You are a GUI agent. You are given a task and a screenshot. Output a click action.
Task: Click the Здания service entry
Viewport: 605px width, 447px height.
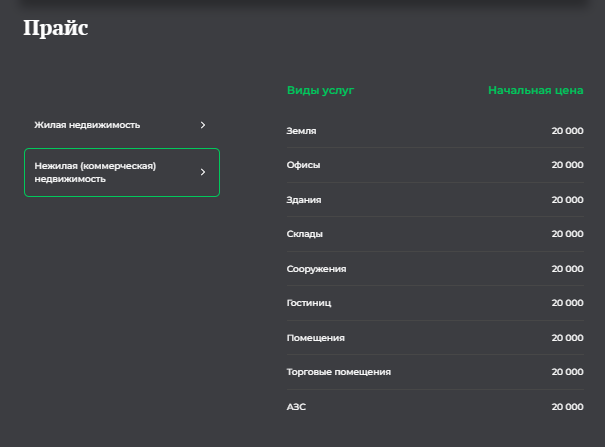click(304, 200)
